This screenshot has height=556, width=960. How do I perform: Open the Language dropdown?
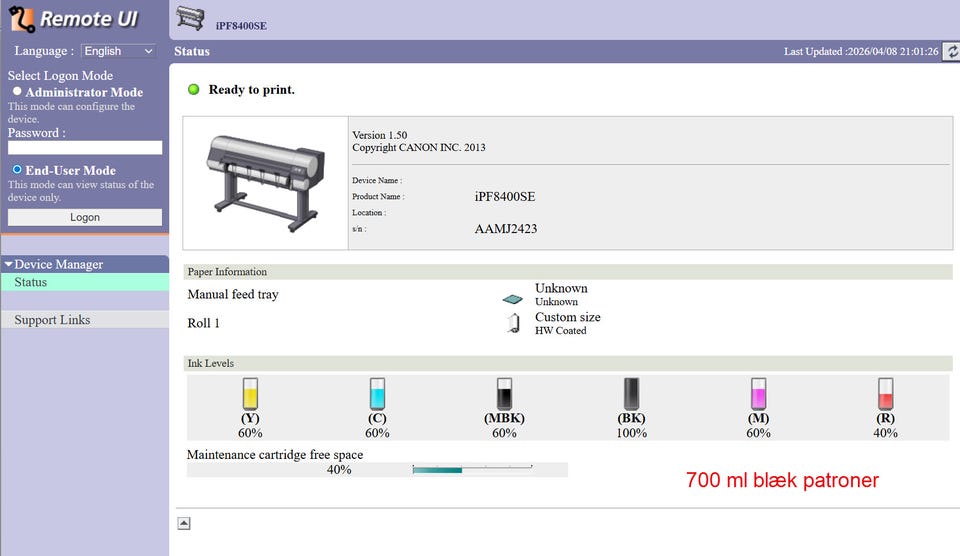point(118,51)
